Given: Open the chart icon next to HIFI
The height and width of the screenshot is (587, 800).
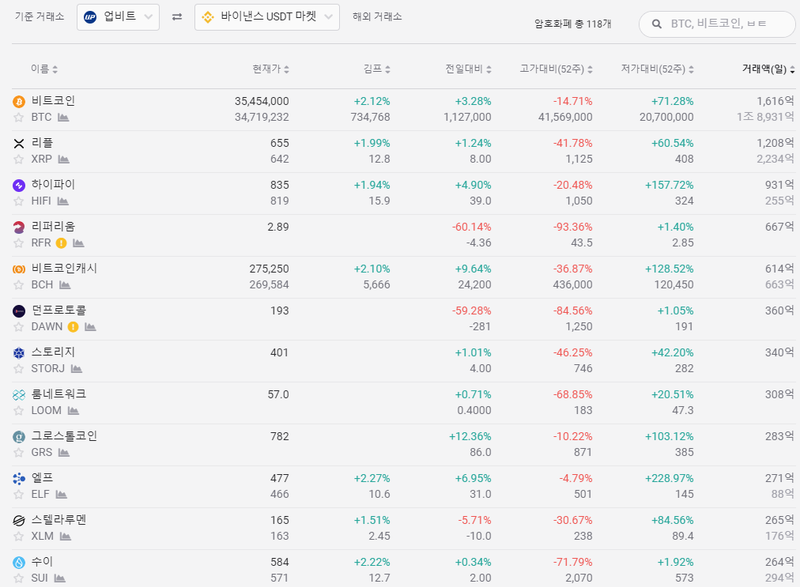Looking at the screenshot, I should point(63,201).
